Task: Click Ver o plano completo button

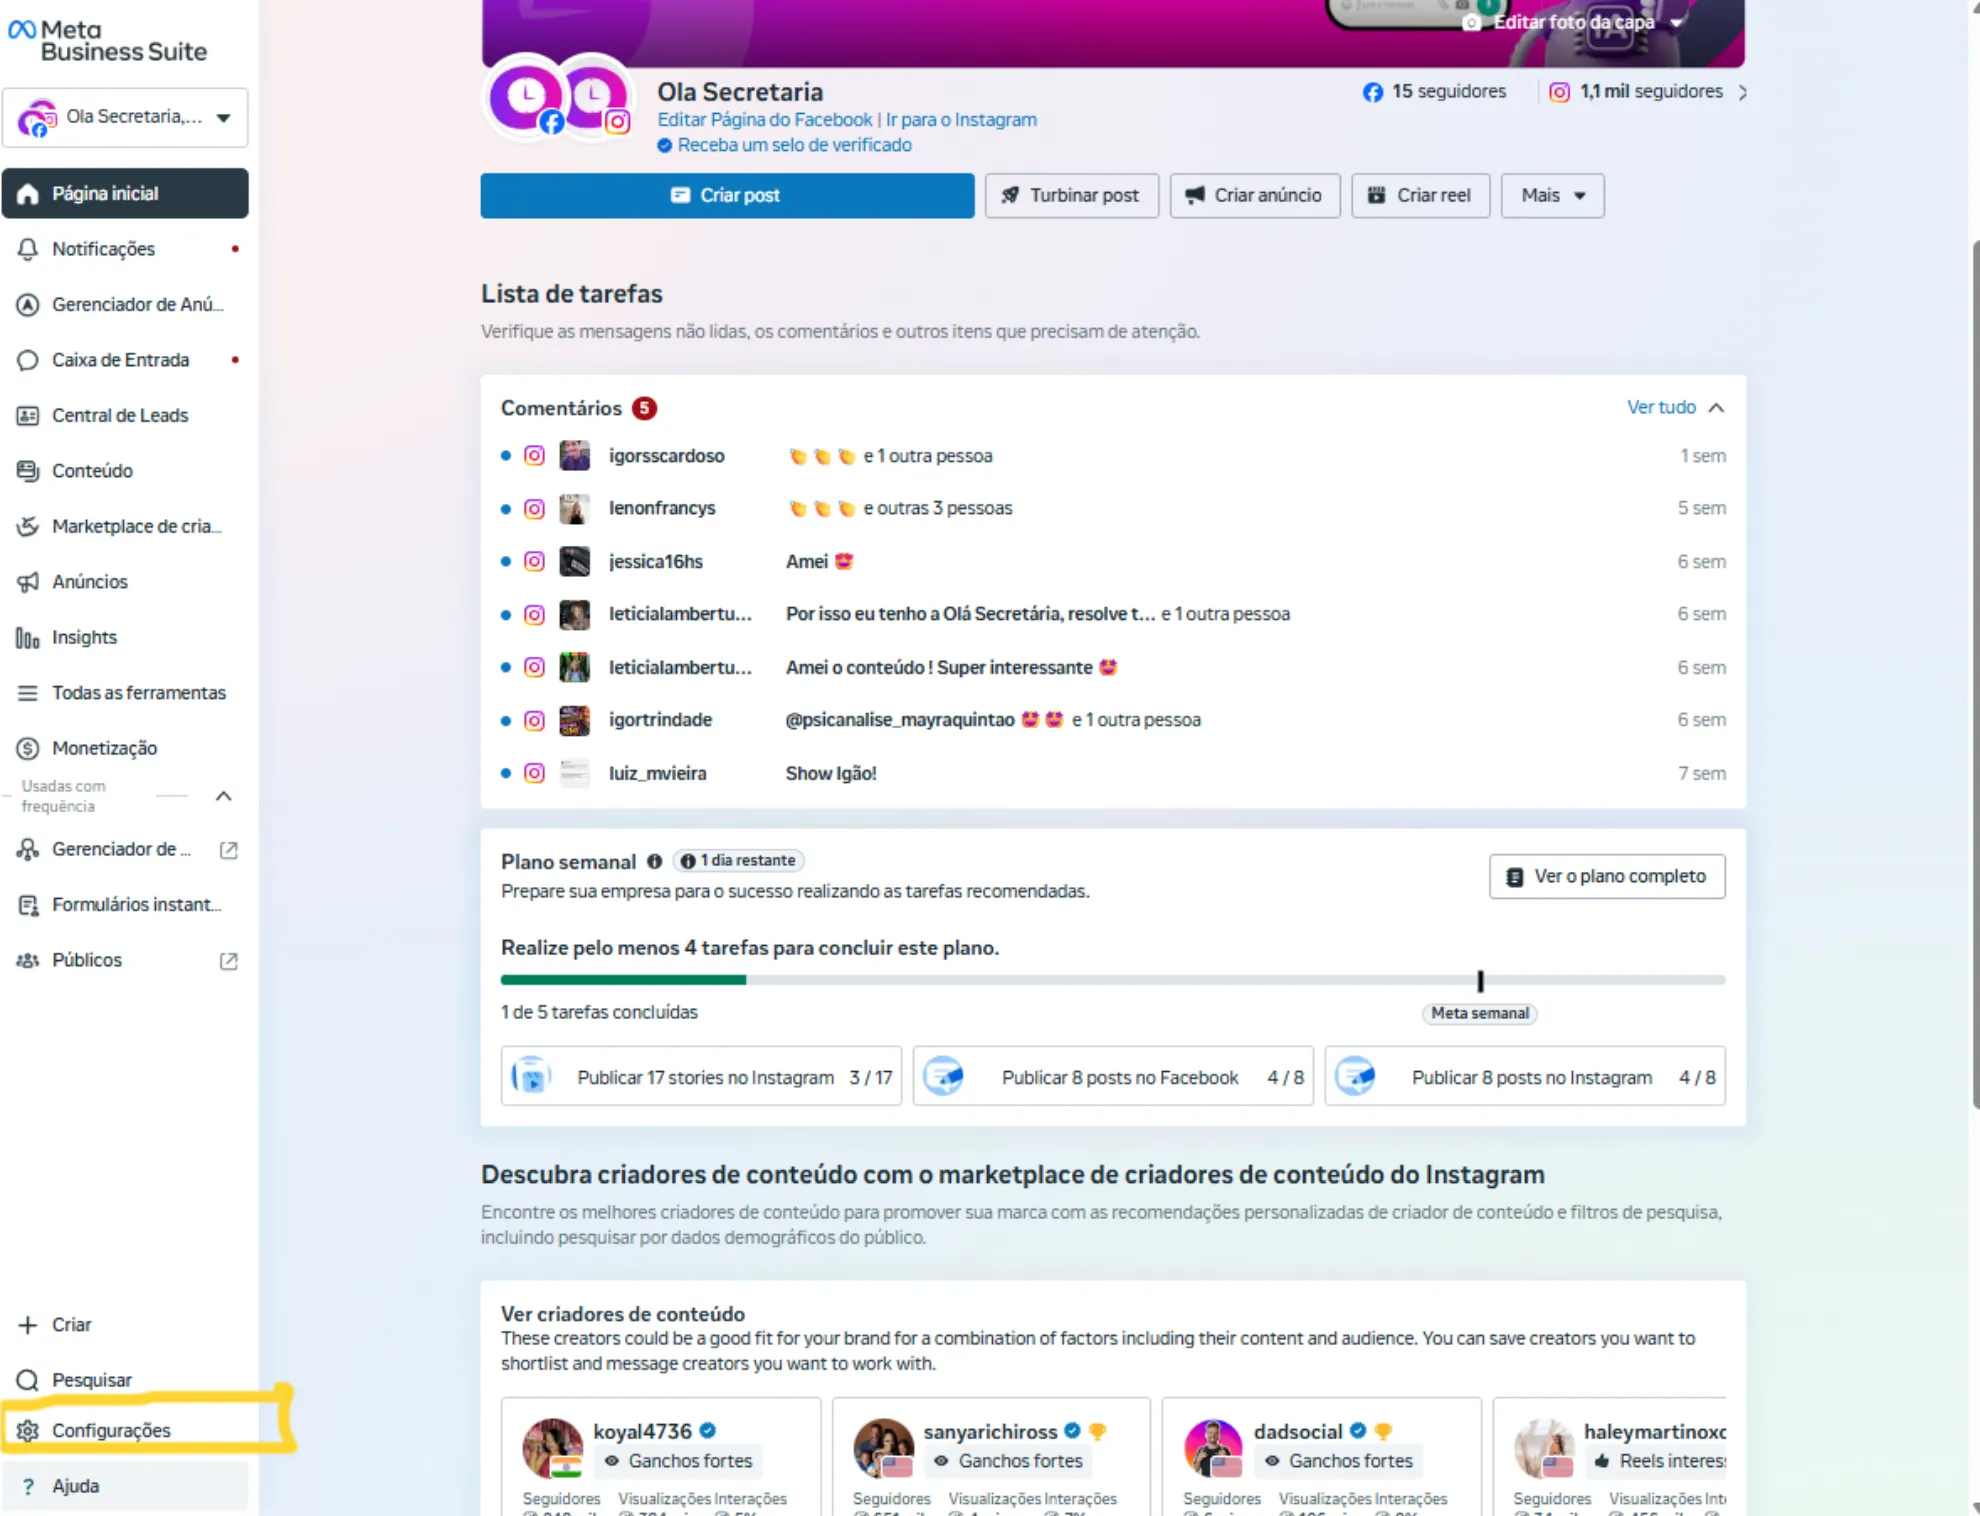Action: pos(1607,877)
